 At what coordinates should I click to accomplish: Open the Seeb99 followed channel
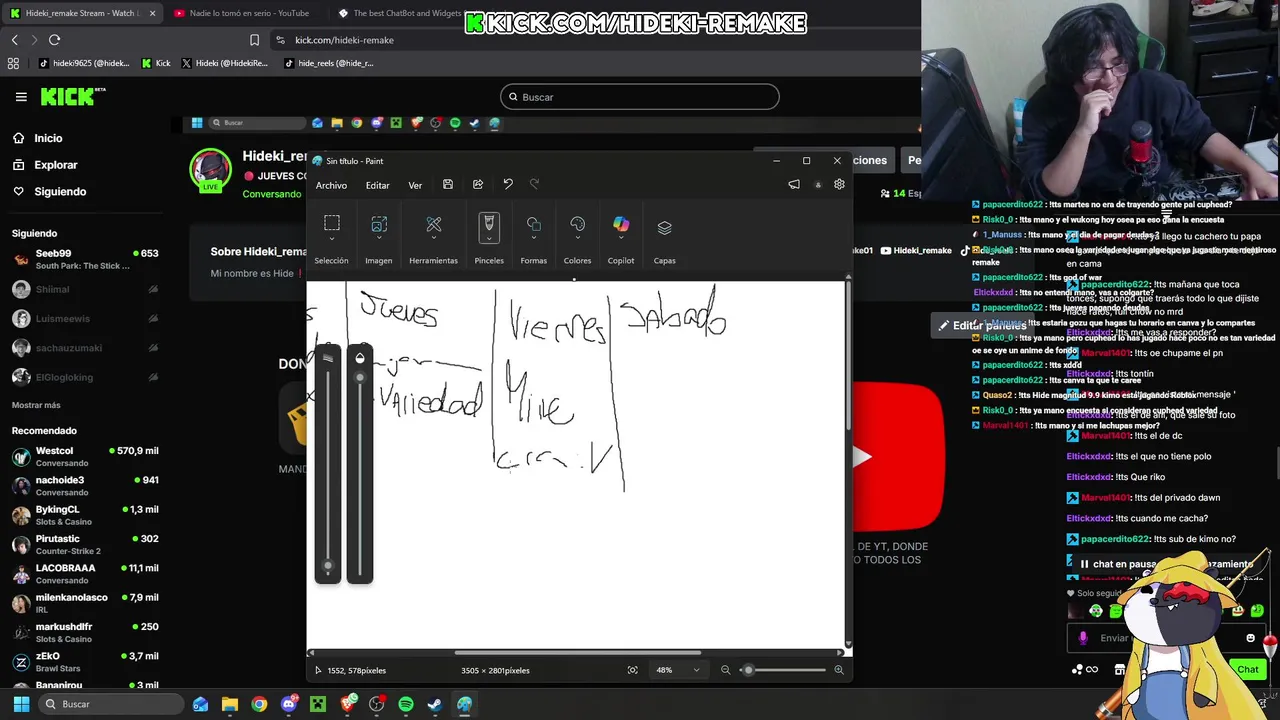85,259
